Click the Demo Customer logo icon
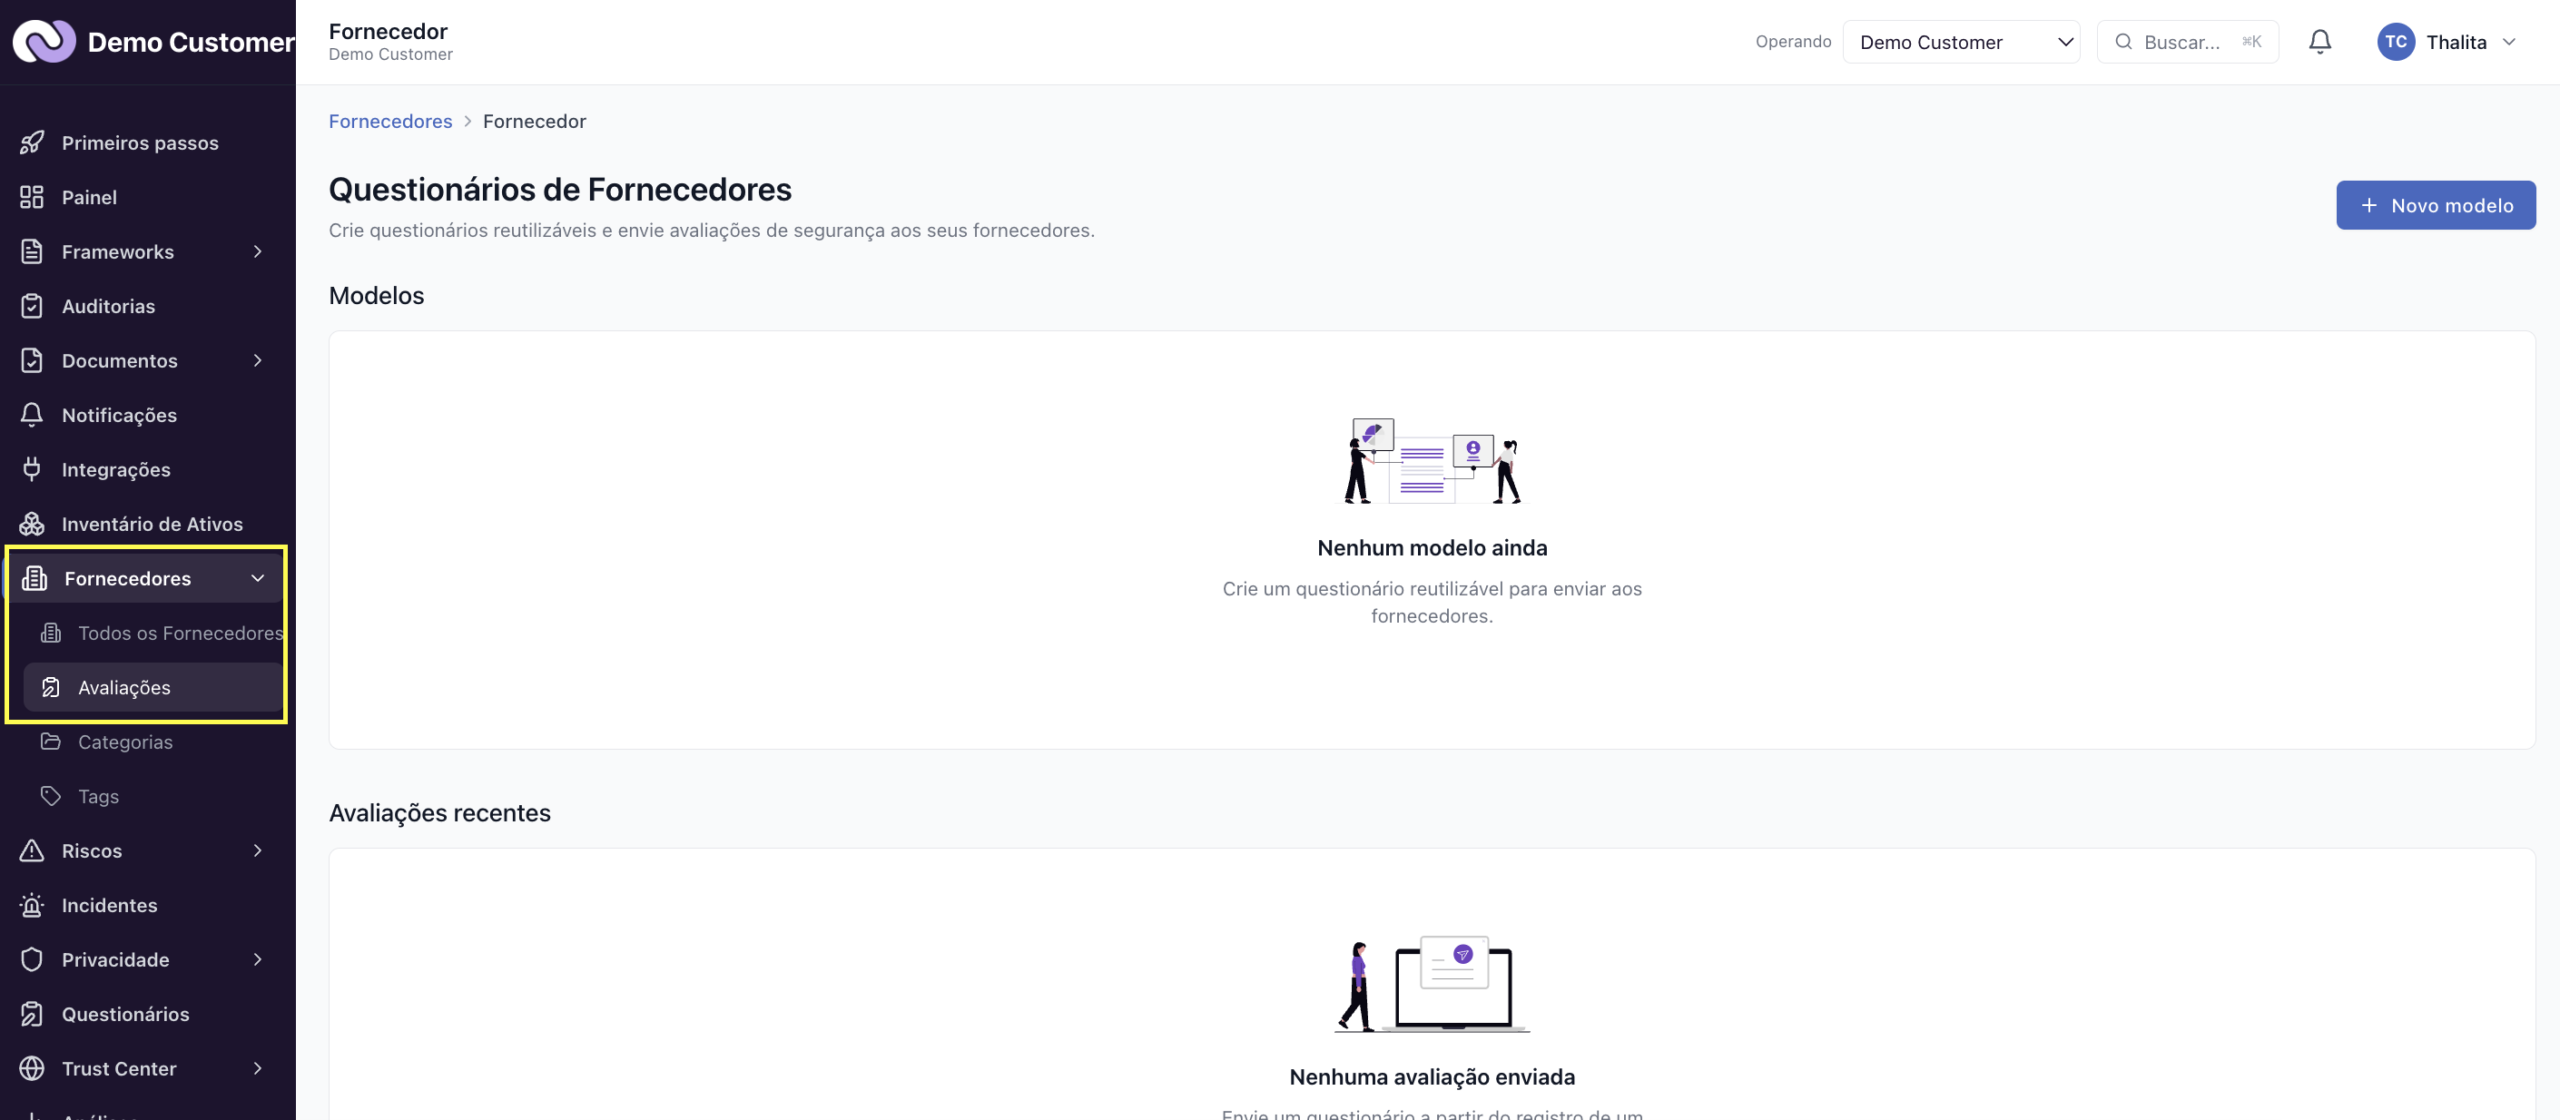The width and height of the screenshot is (2560, 1120). point(43,41)
